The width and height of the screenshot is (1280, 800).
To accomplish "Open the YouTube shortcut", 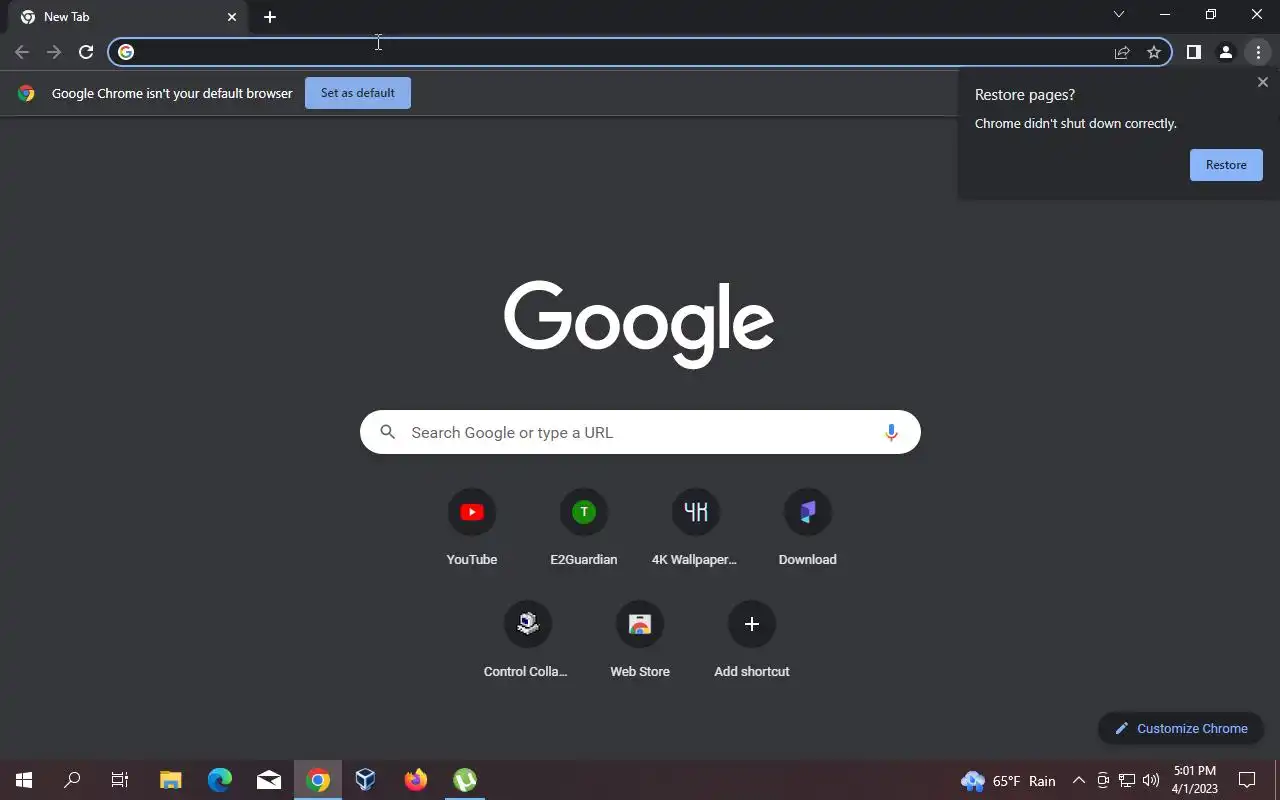I will coord(472,529).
